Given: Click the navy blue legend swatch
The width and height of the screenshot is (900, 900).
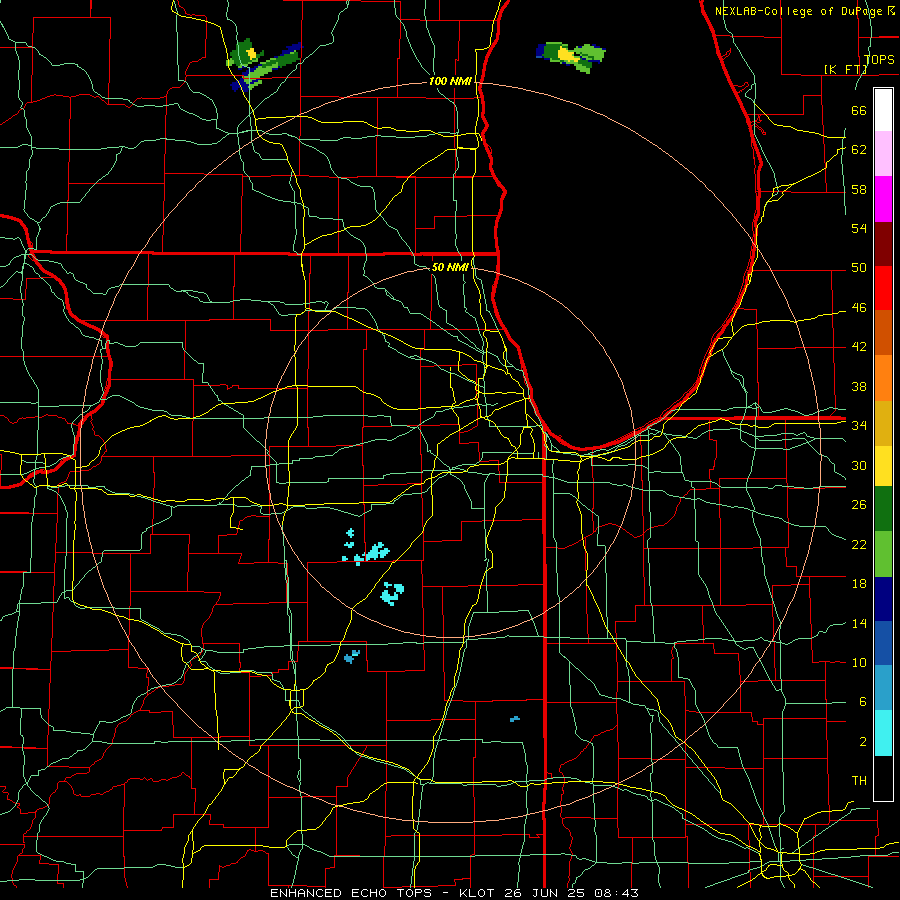Looking at the screenshot, I should coord(883,599).
